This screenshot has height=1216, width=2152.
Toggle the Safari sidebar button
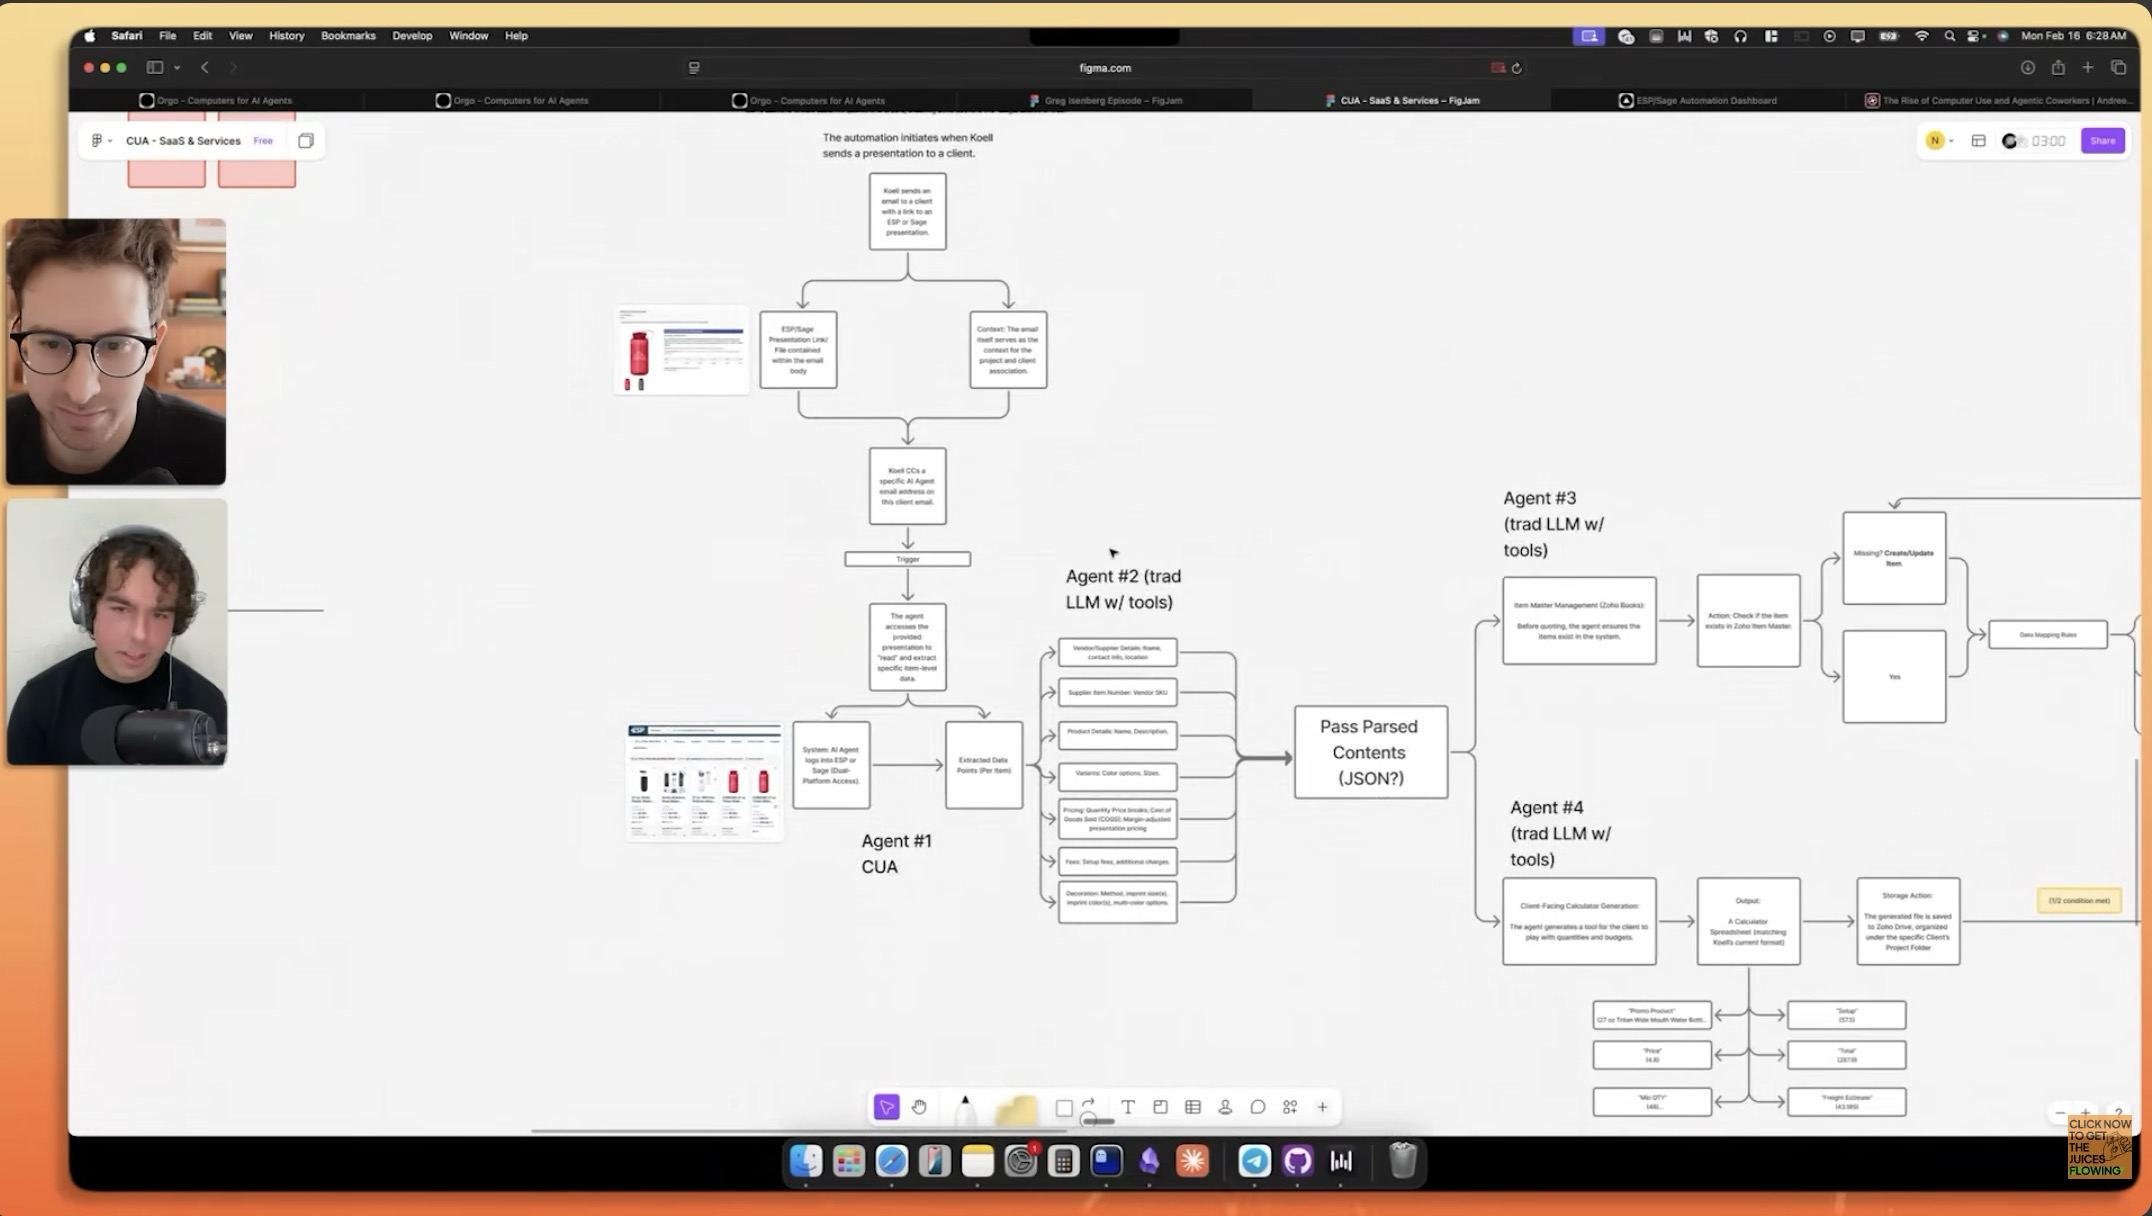pyautogui.click(x=155, y=68)
